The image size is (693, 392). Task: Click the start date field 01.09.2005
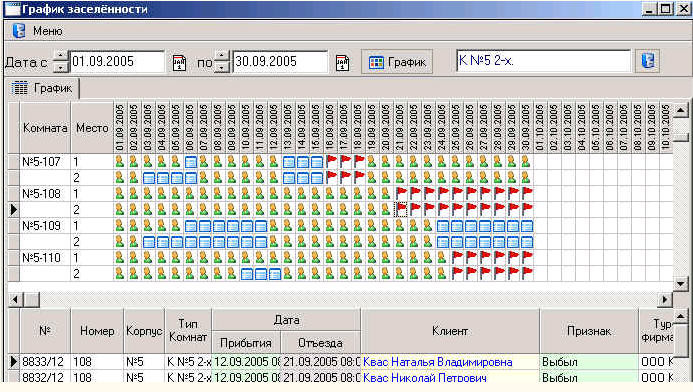(x=117, y=61)
